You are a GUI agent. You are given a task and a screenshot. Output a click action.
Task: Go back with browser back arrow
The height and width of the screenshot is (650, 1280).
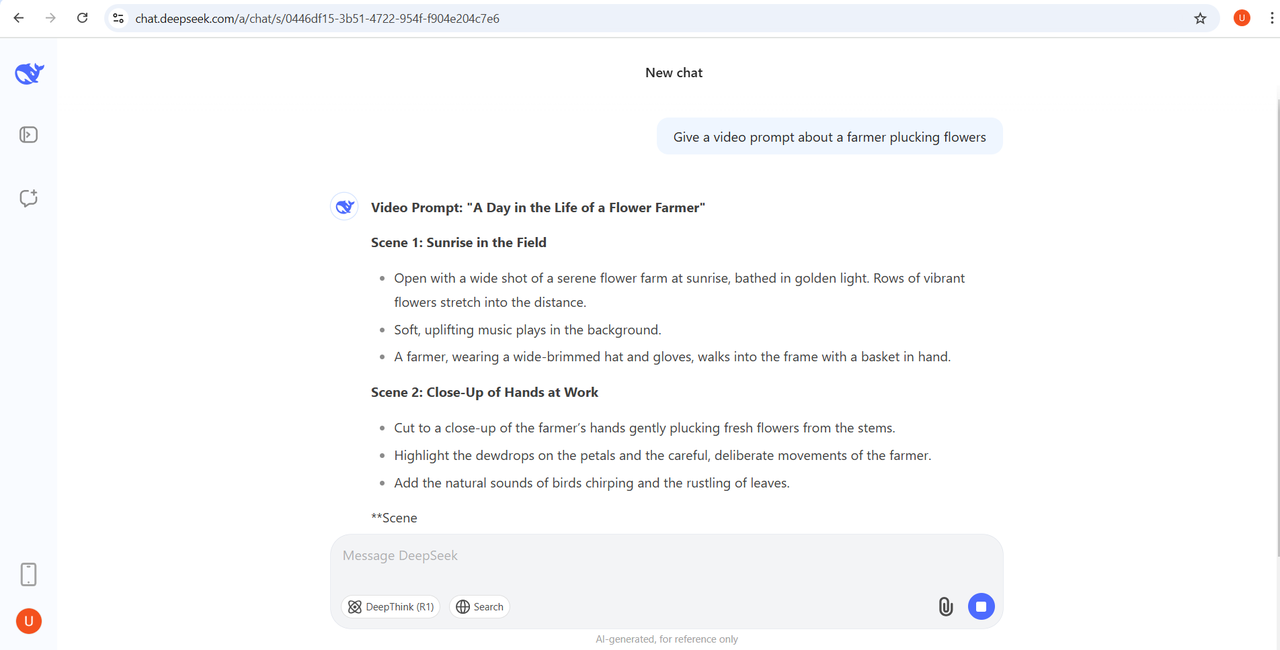tap(18, 18)
